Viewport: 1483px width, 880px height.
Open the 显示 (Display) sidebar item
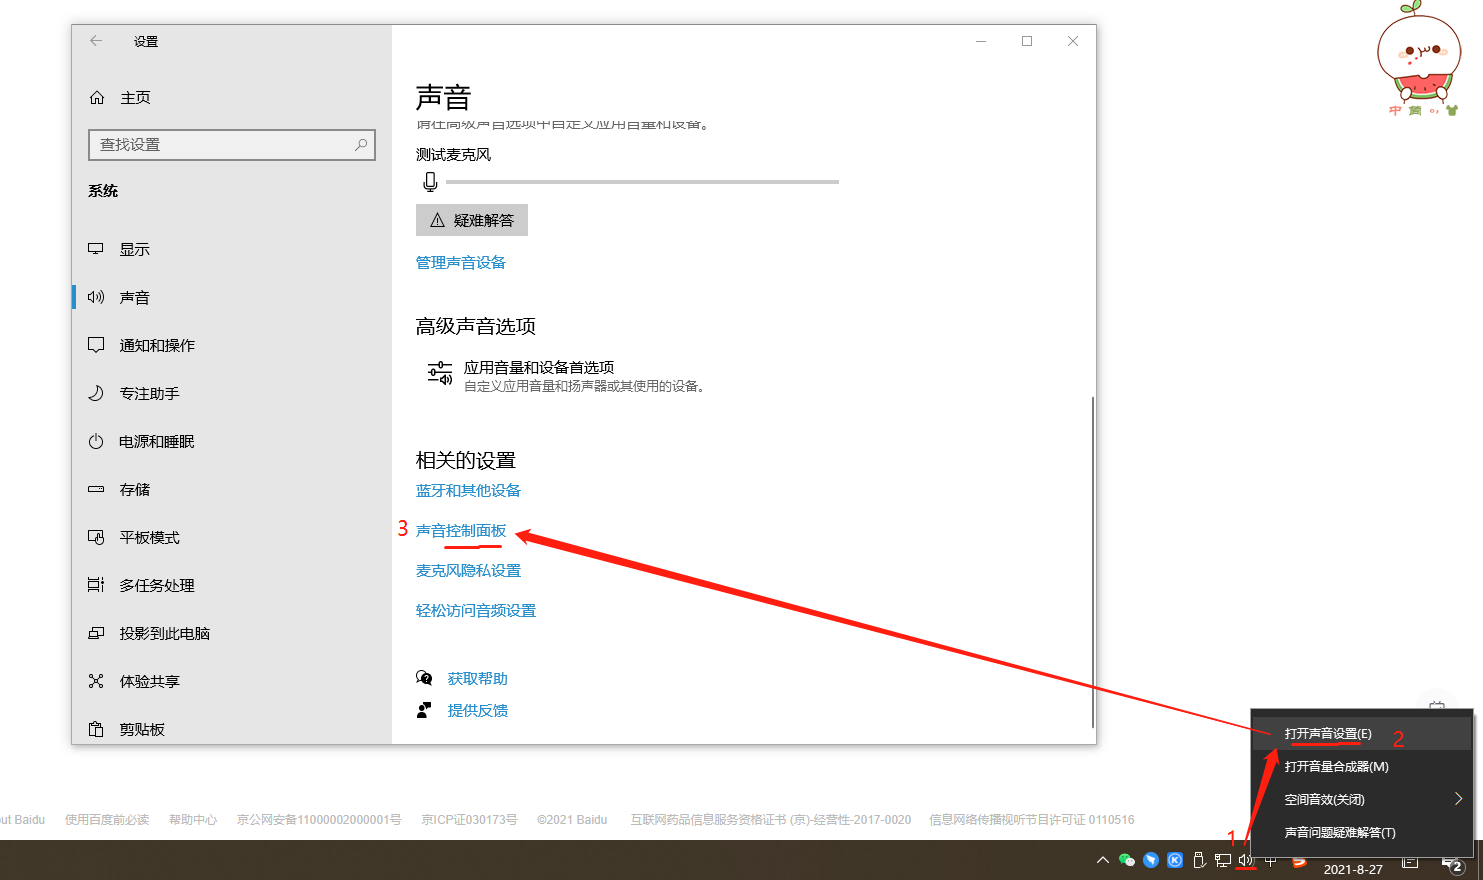coord(134,249)
